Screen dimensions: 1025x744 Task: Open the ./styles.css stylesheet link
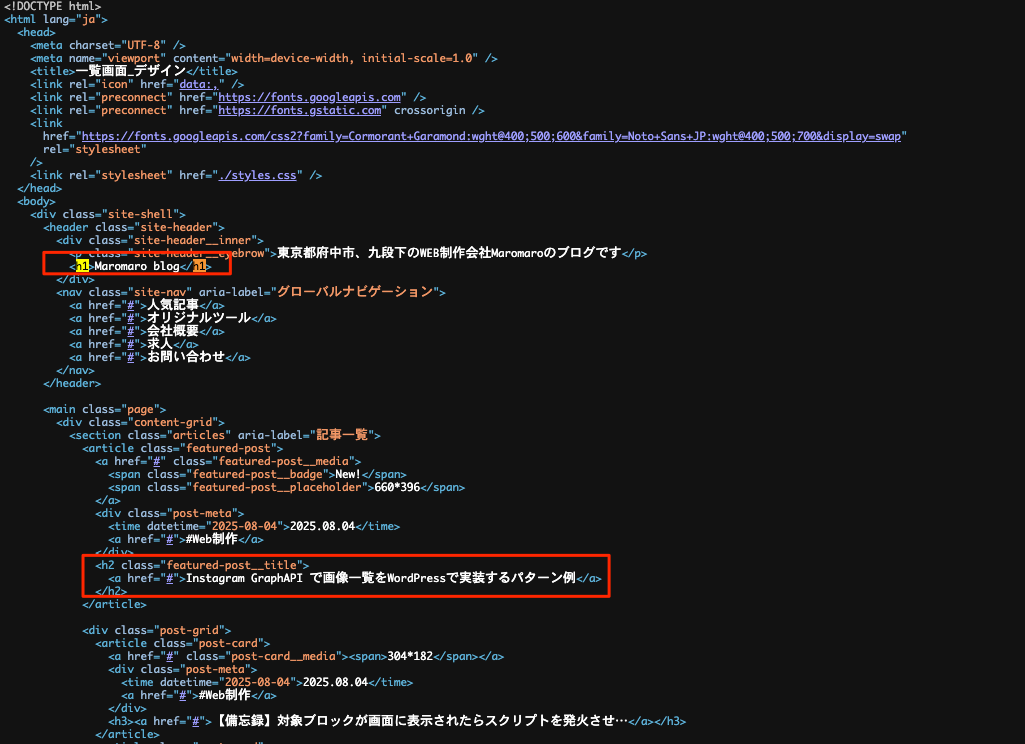tap(259, 175)
